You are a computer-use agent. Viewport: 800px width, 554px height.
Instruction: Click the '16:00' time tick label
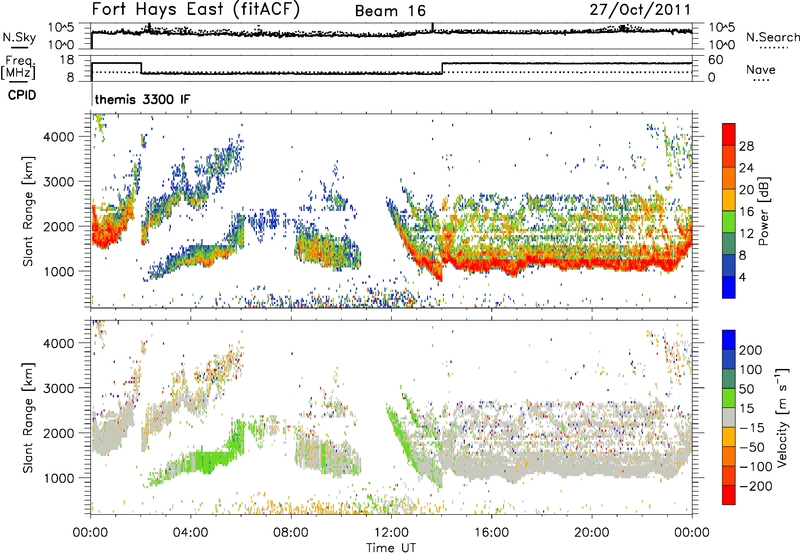[491, 533]
